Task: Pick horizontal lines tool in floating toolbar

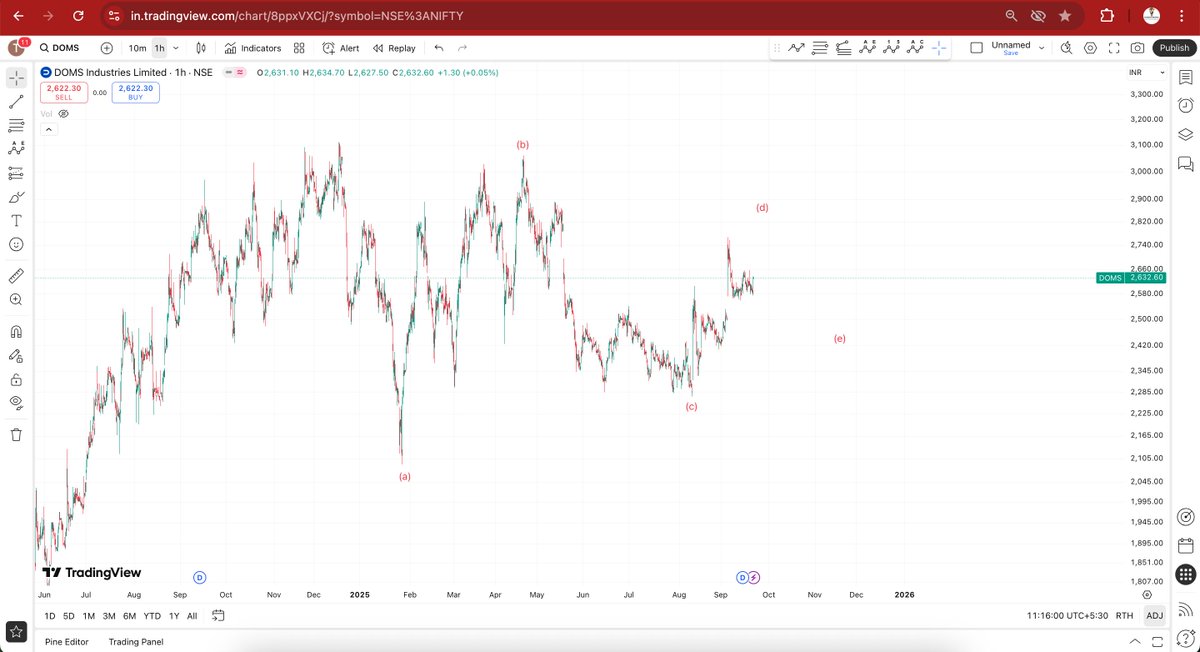Action: 820,48
